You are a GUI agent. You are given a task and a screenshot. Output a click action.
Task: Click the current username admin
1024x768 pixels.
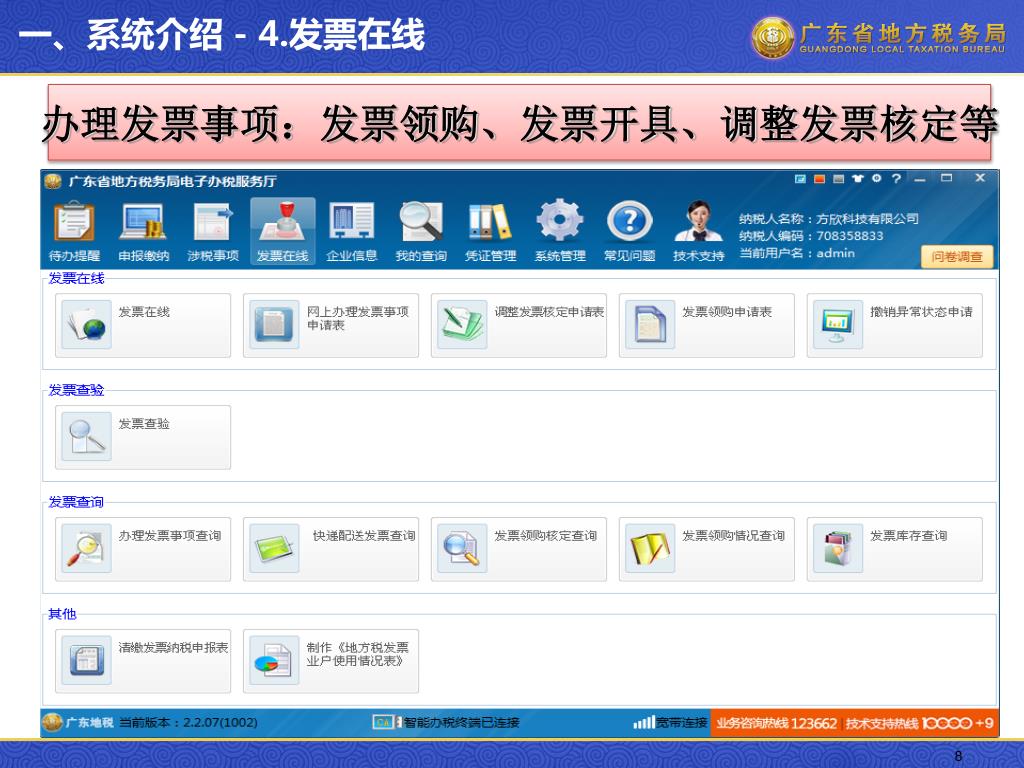[x=835, y=253]
